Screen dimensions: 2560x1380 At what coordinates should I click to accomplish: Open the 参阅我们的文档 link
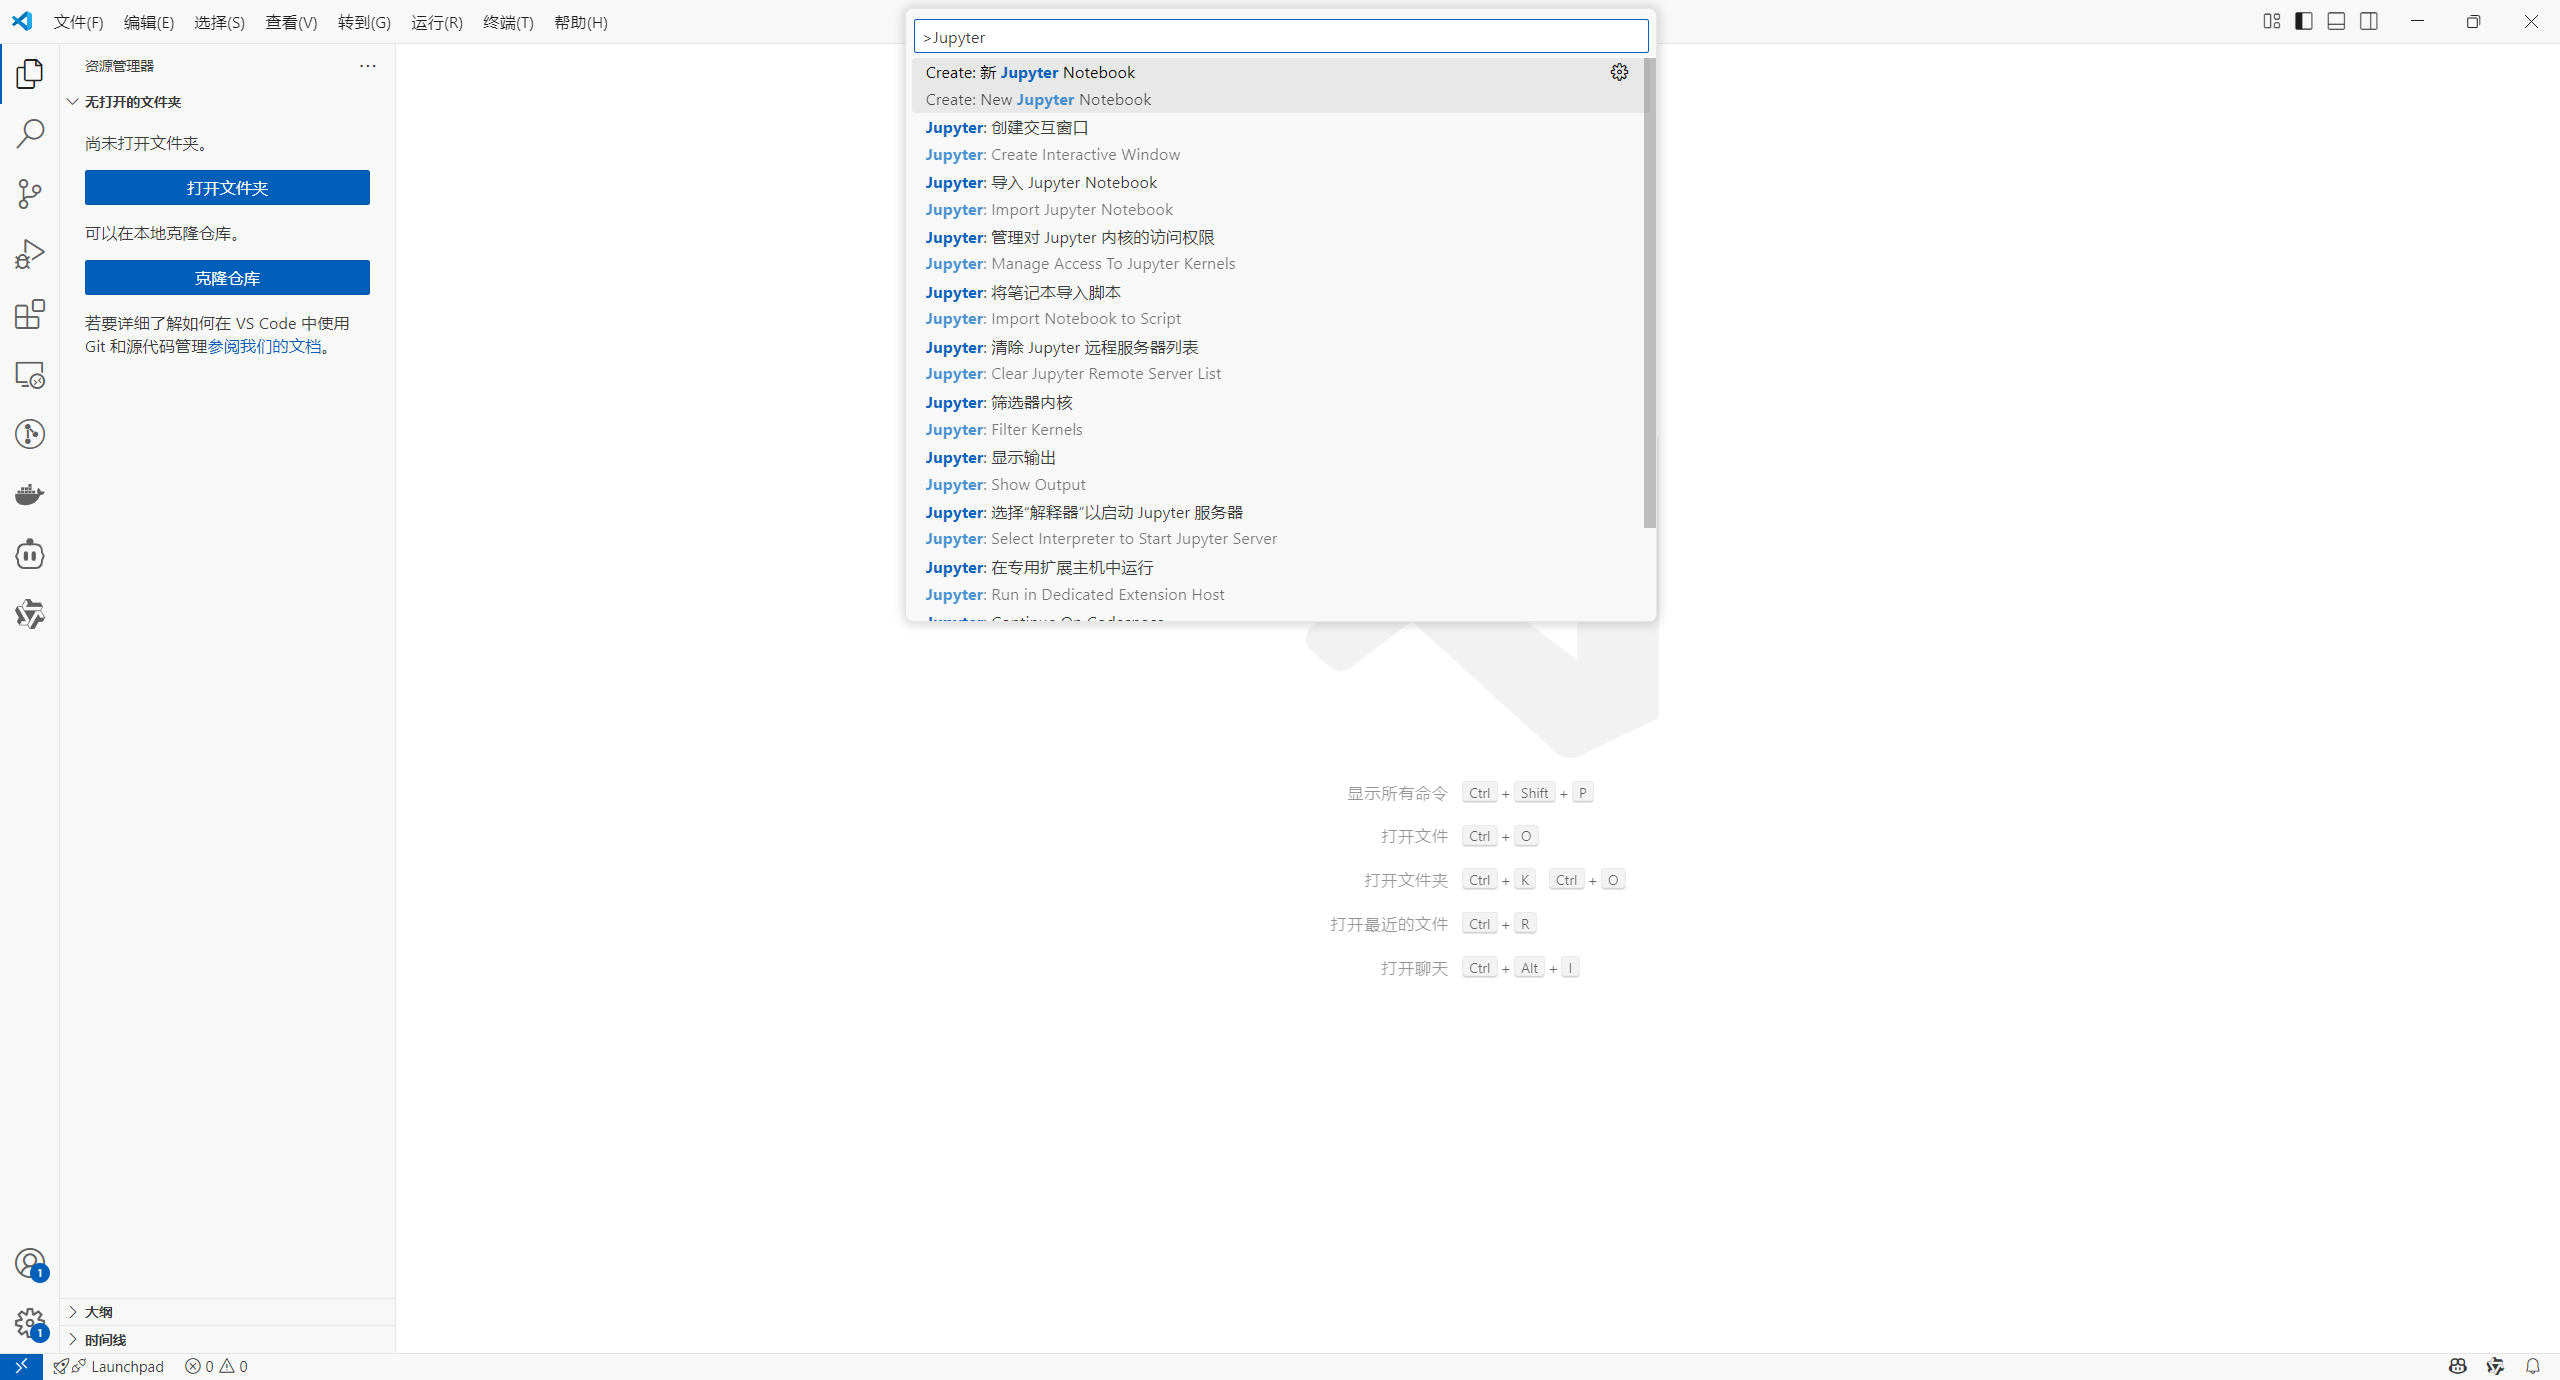pyautogui.click(x=265, y=347)
